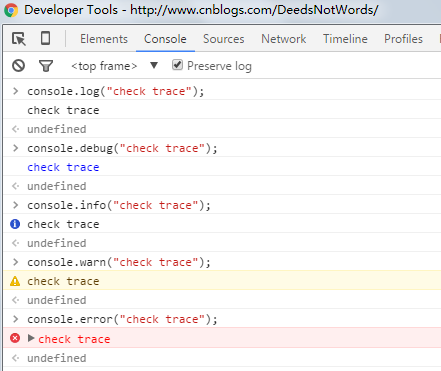441x371 pixels.
Task: Select the blue debug 'check trace' output
Action: click(63, 167)
